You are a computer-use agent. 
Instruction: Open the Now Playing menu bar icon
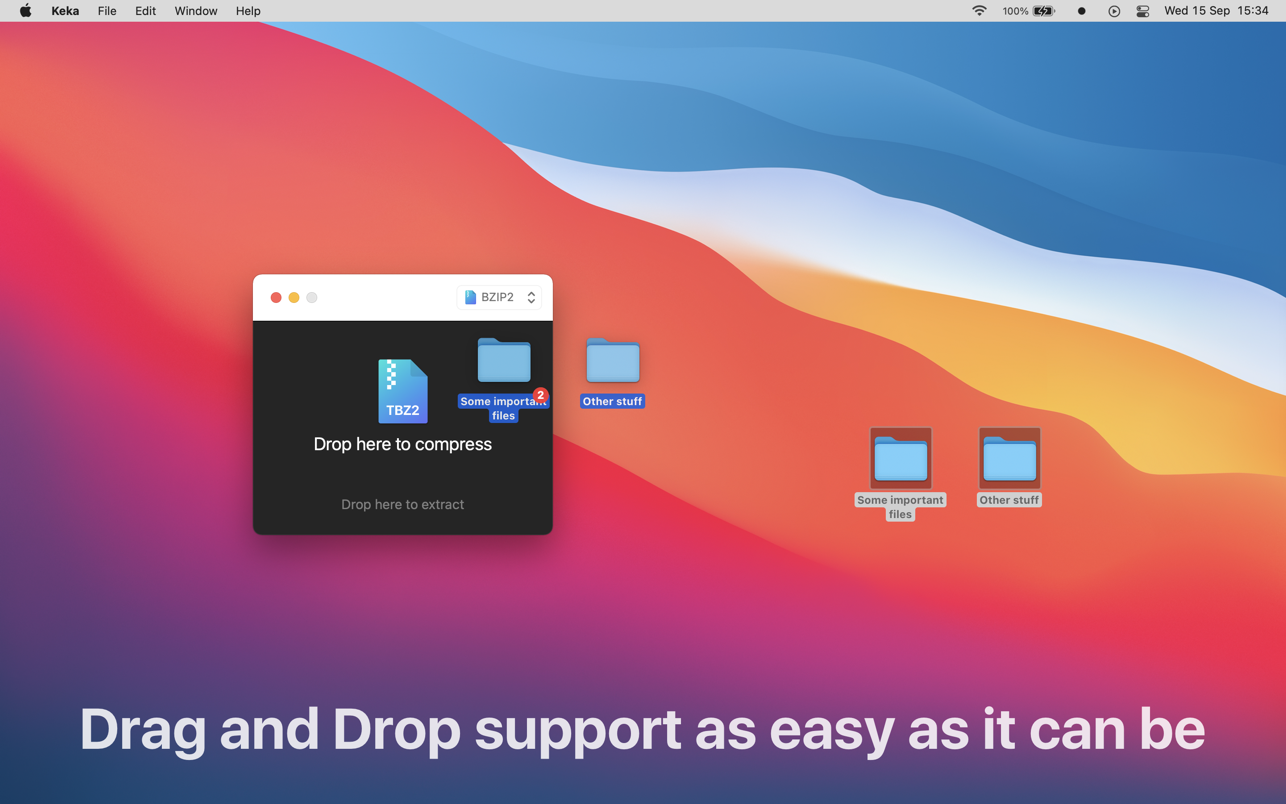[1113, 11]
